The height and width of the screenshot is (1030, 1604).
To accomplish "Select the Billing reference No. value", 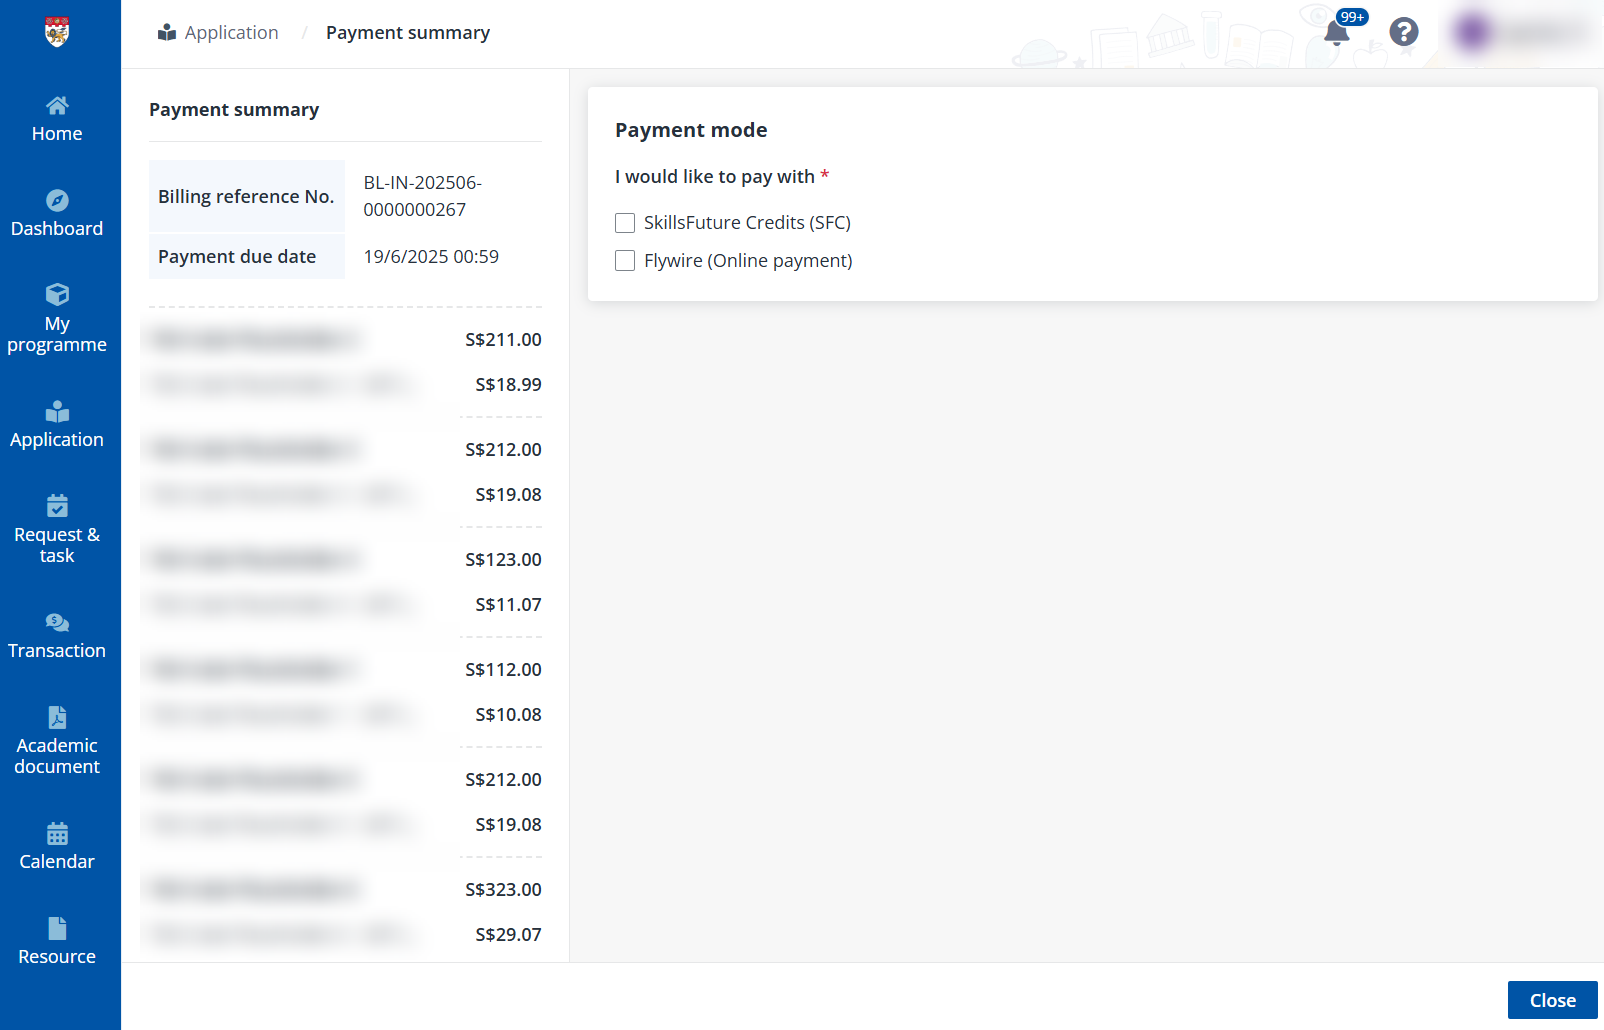I will (x=421, y=196).
